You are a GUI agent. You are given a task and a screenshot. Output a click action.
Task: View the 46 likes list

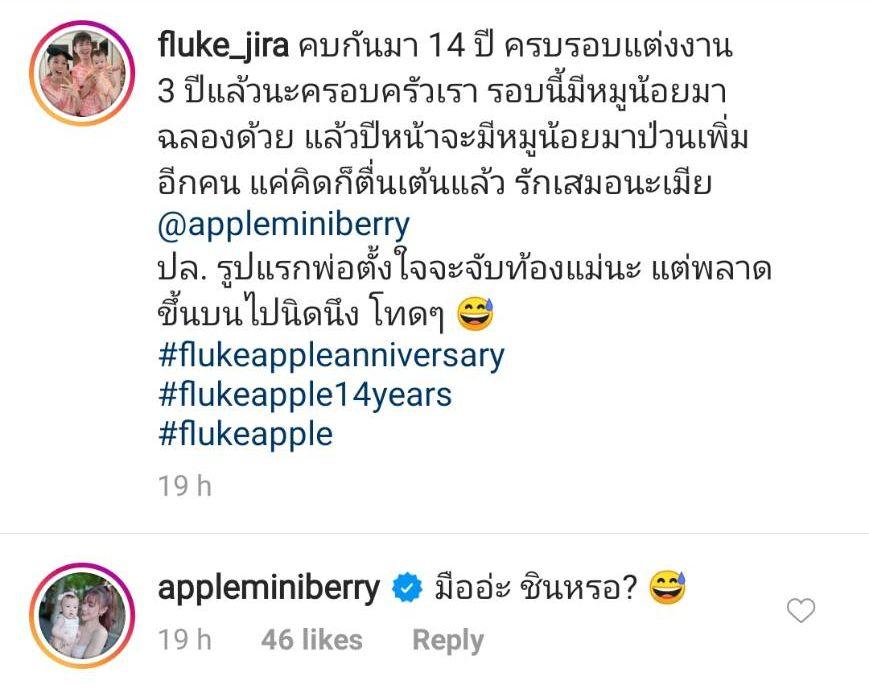[311, 640]
